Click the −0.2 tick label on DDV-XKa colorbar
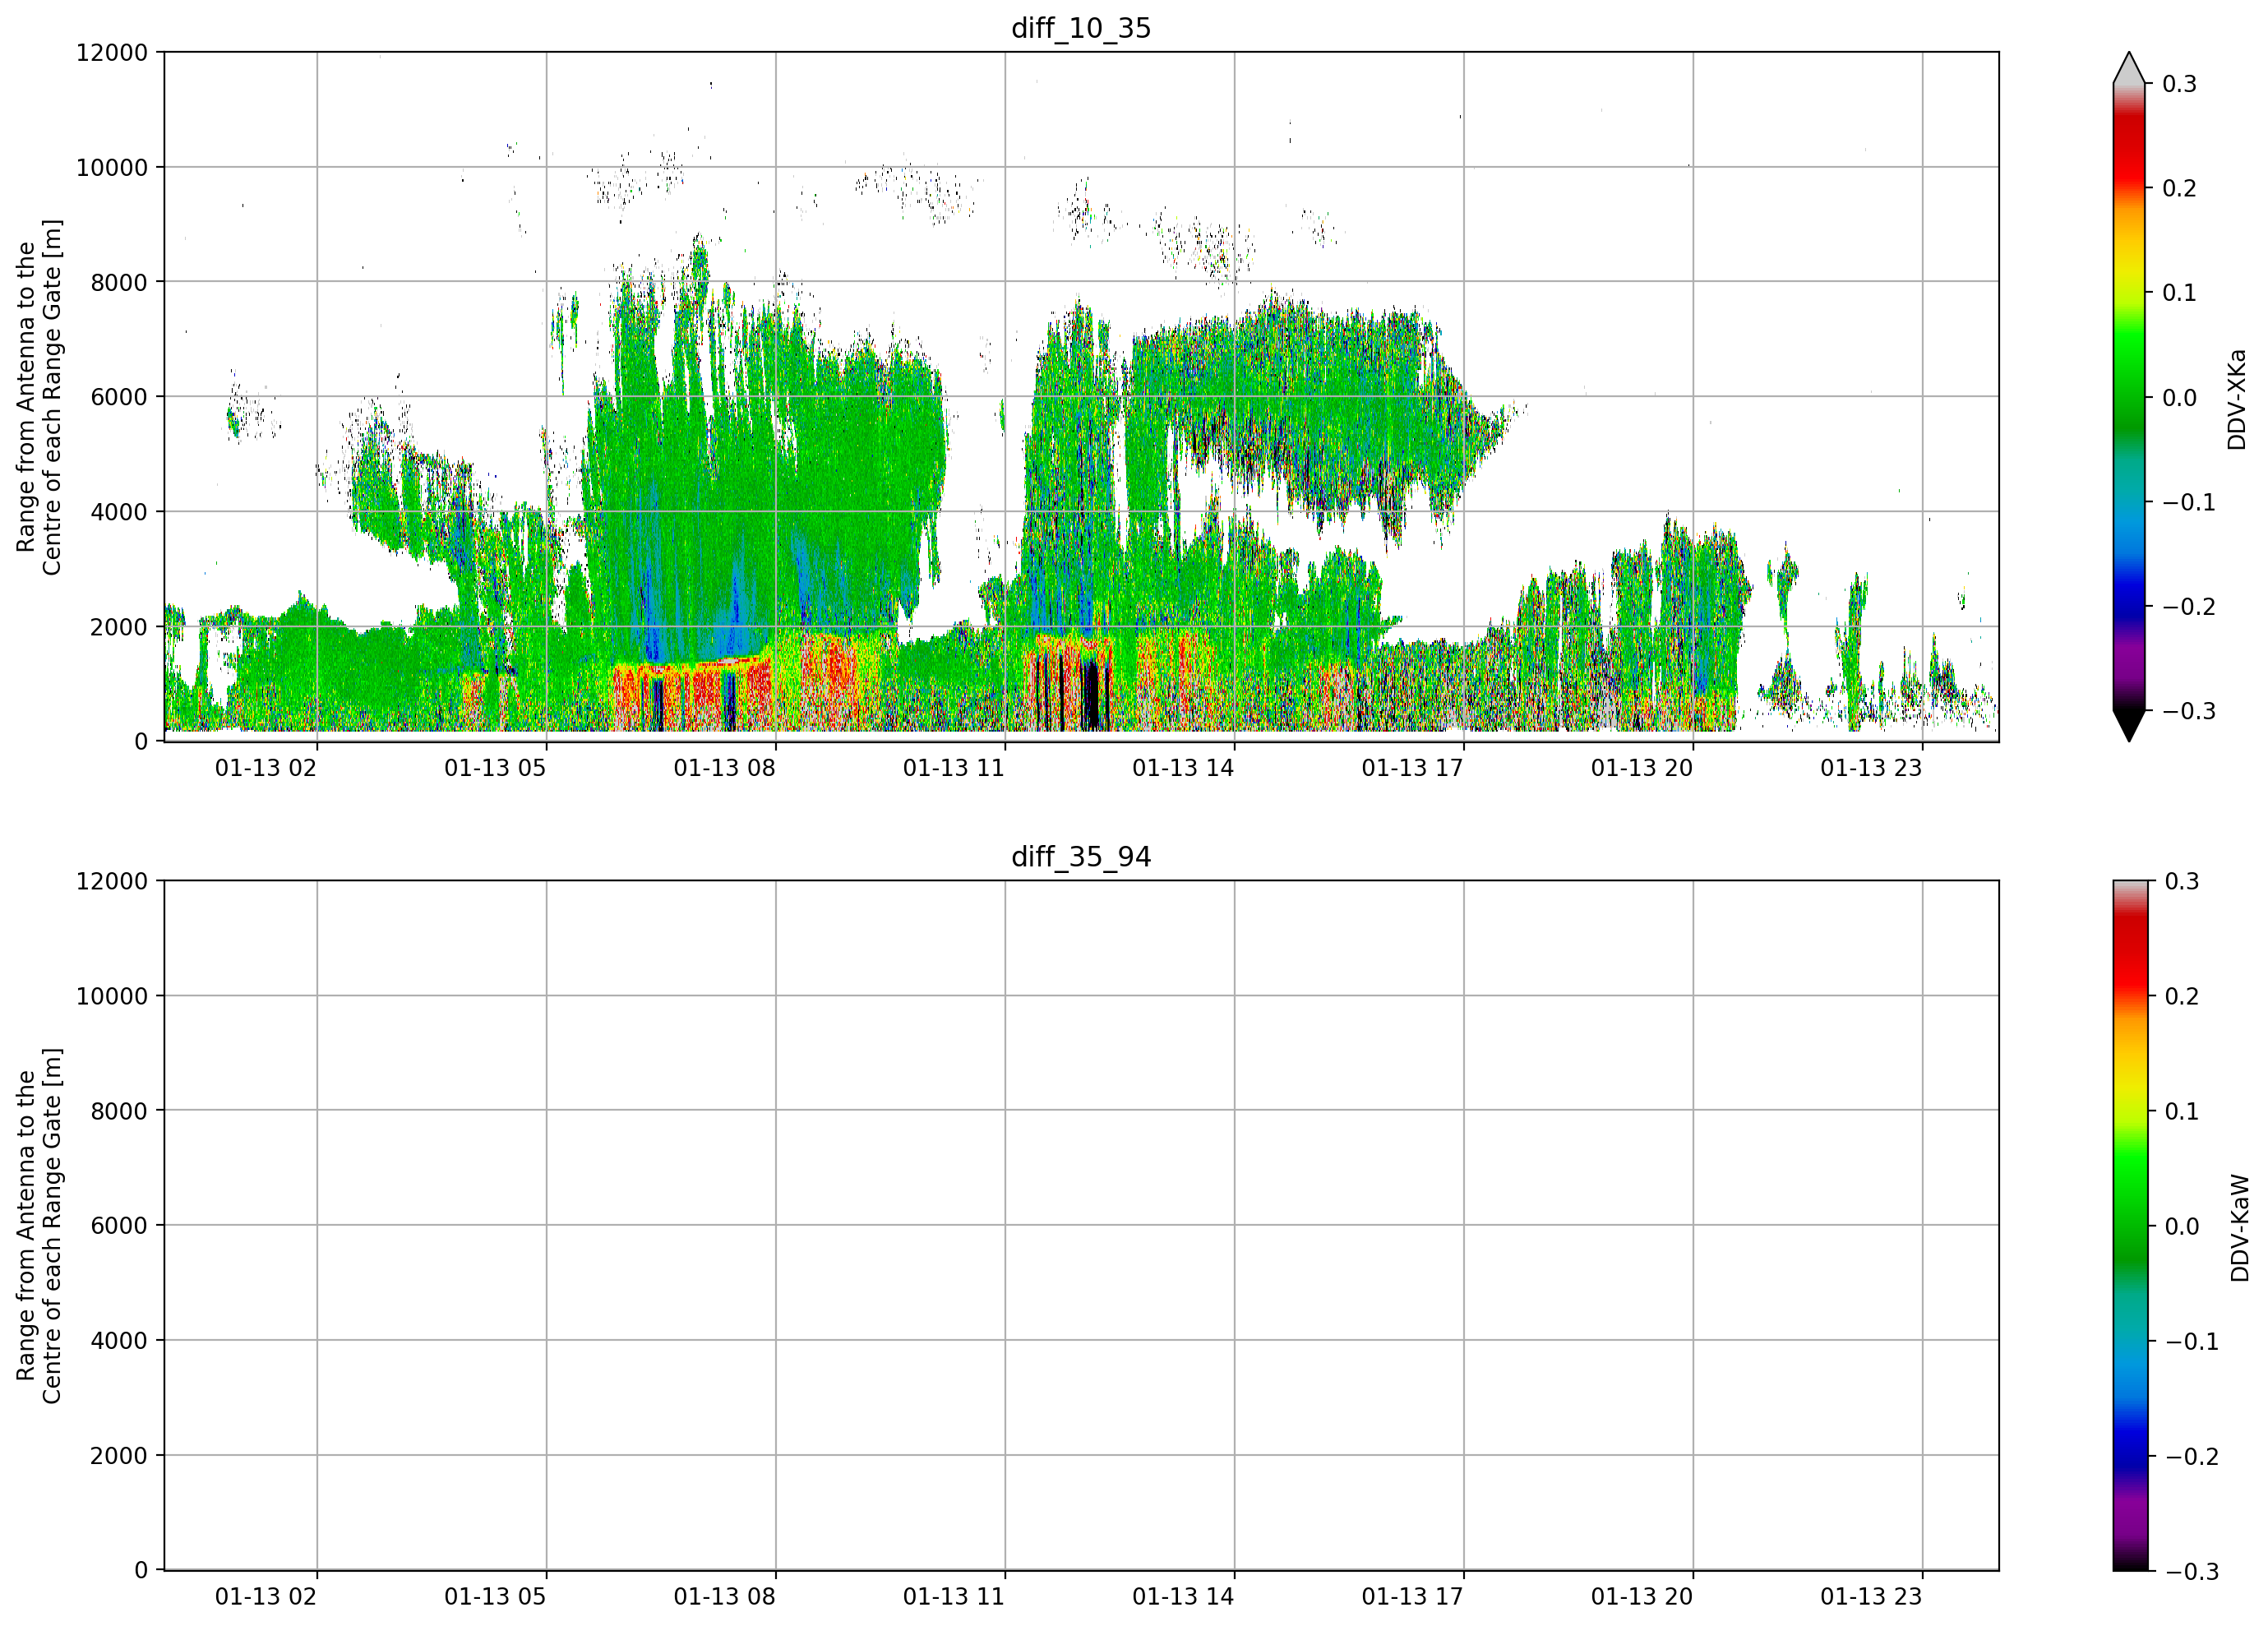The height and width of the screenshot is (1626, 2268). point(2189,607)
